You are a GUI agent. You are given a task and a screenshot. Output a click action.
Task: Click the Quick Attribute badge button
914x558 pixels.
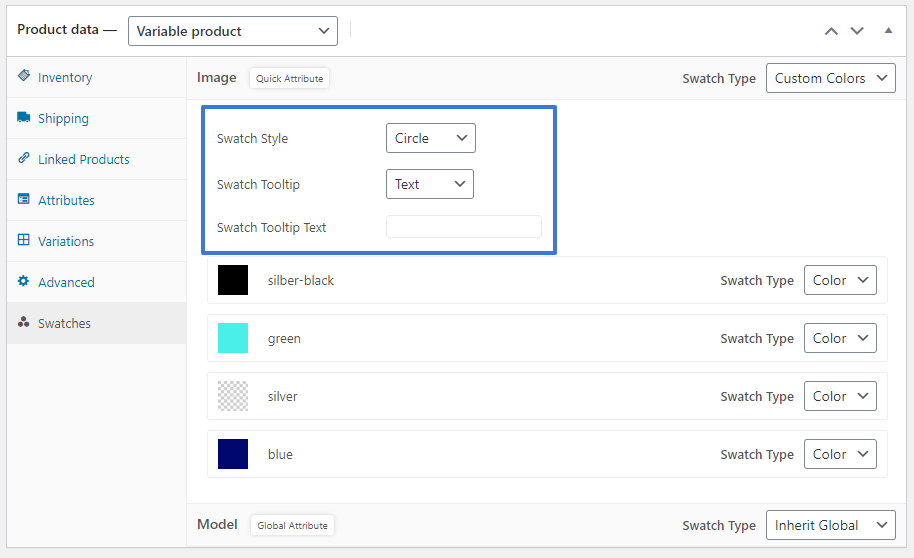[x=289, y=78]
